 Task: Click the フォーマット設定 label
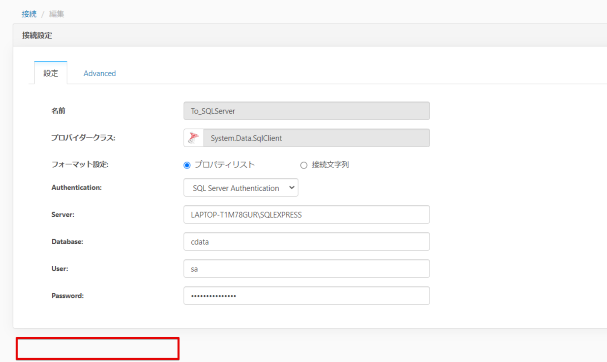(80, 165)
